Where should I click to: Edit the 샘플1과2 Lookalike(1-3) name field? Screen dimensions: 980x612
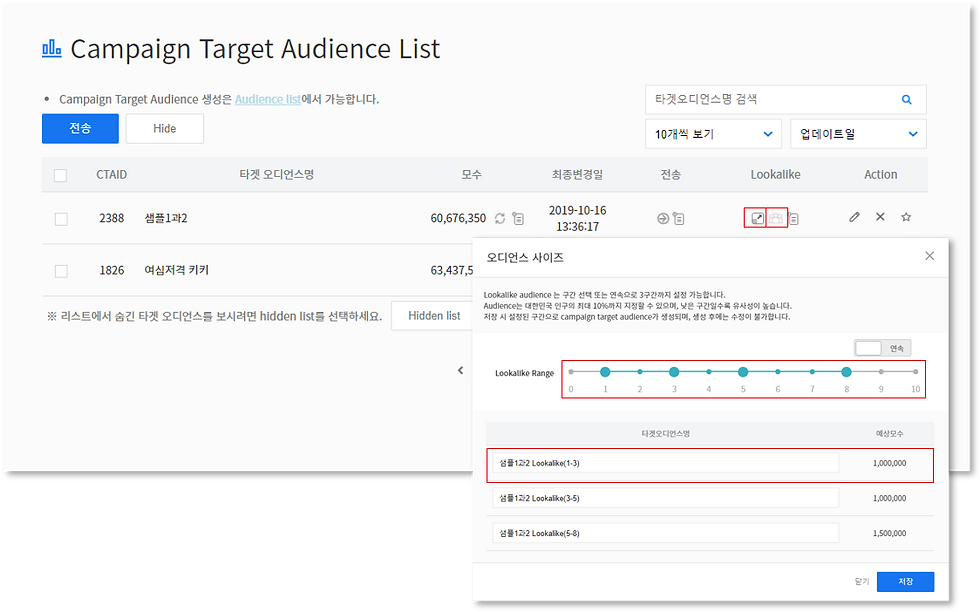[x=666, y=463]
